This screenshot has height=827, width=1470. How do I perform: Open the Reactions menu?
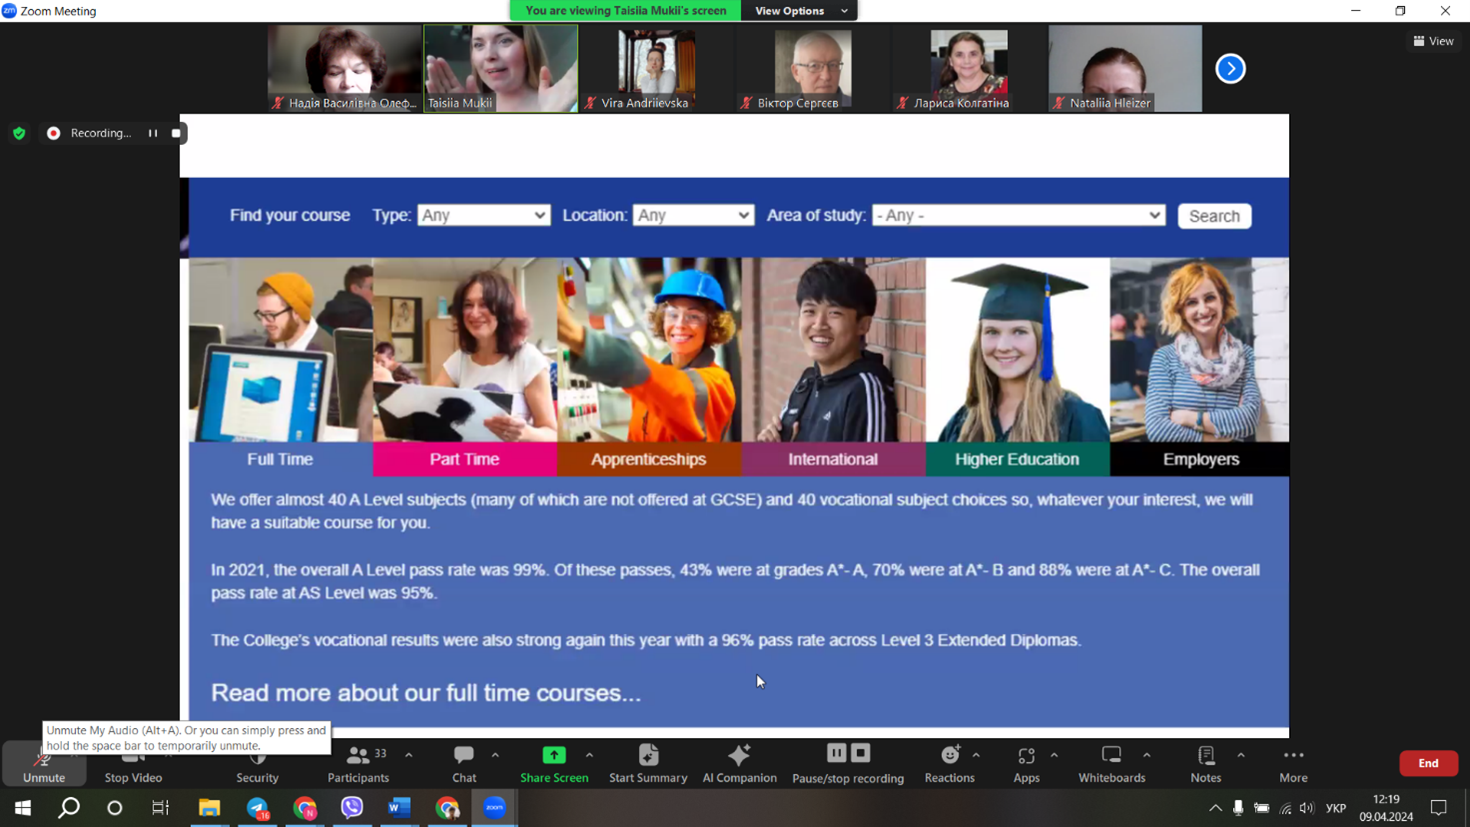coord(949,765)
